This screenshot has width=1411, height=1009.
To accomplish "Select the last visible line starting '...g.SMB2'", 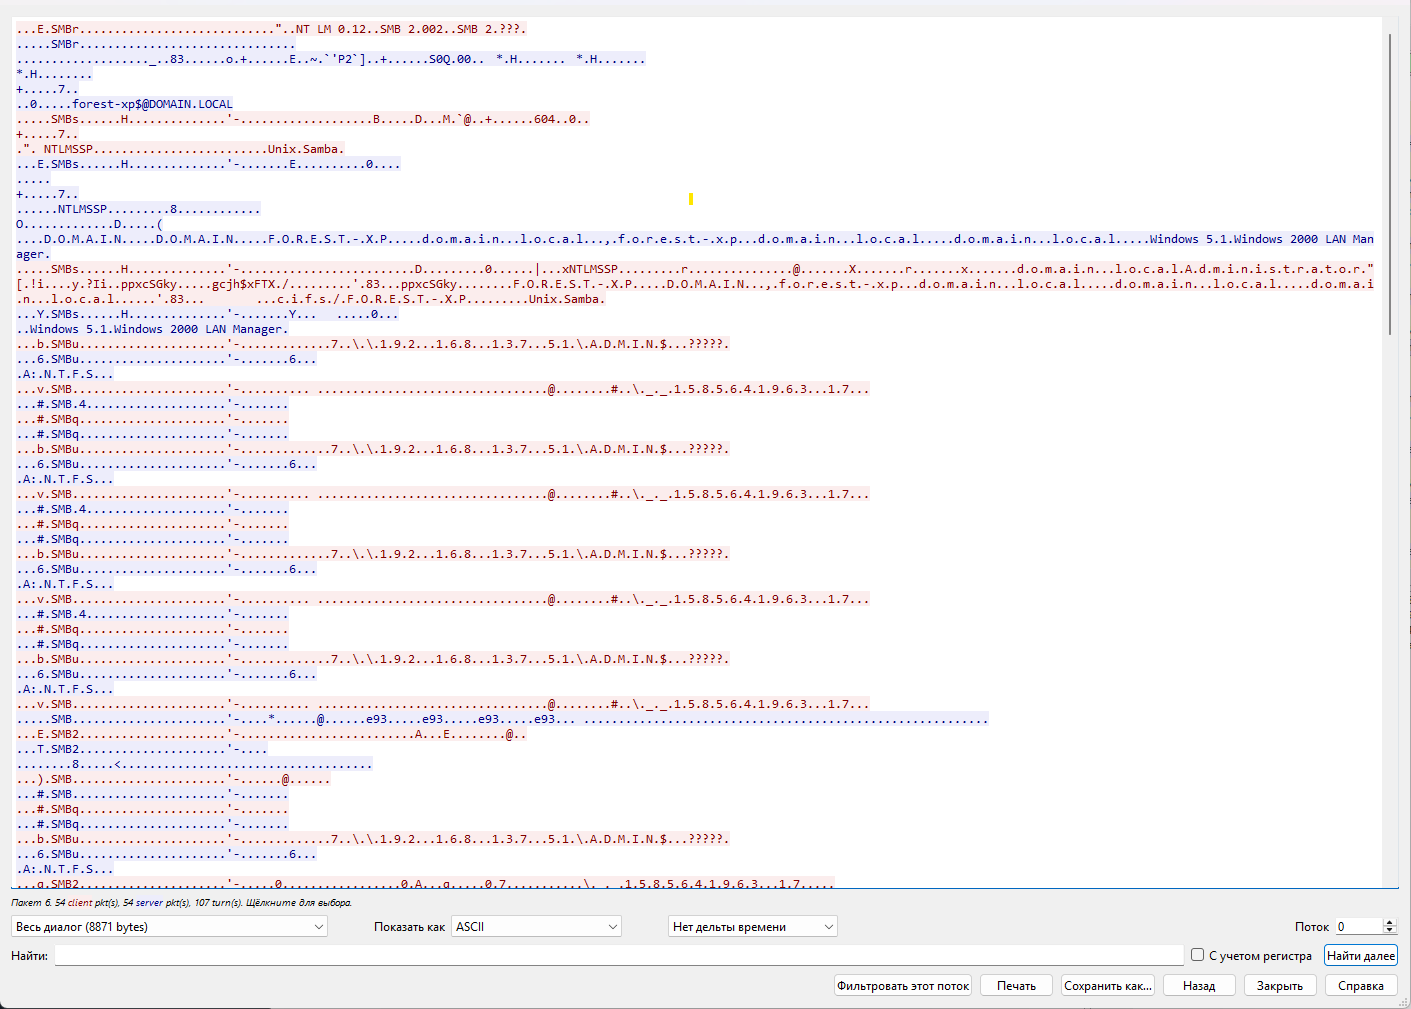I will [425, 883].
